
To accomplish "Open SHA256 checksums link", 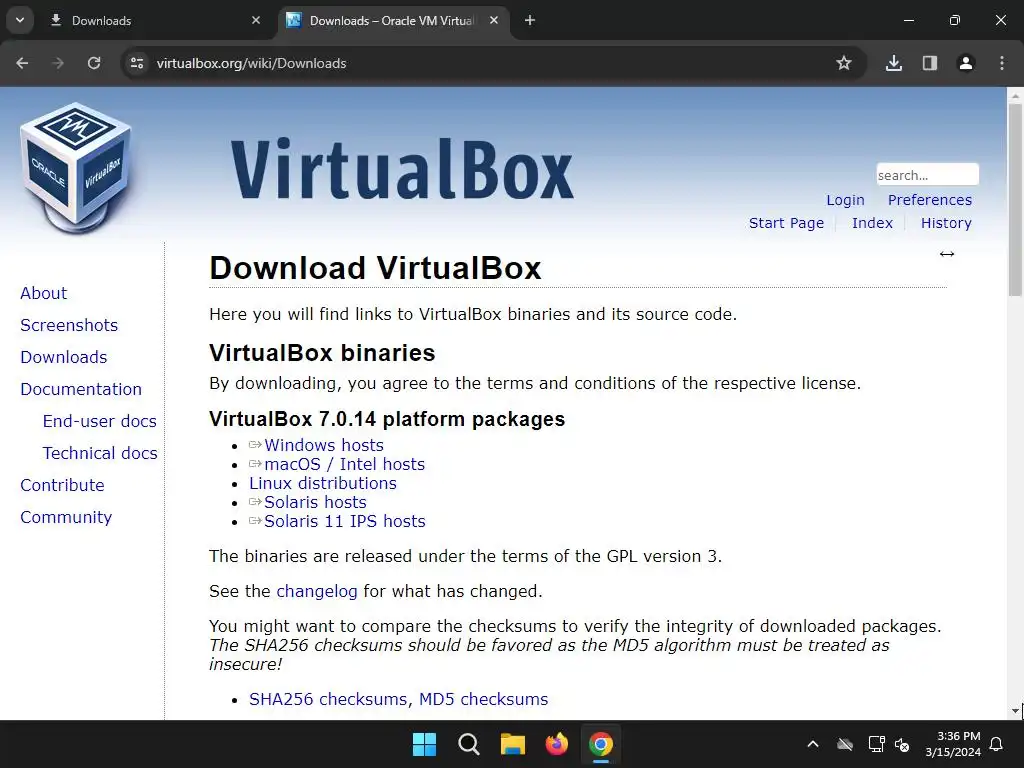I will pyautogui.click(x=328, y=699).
